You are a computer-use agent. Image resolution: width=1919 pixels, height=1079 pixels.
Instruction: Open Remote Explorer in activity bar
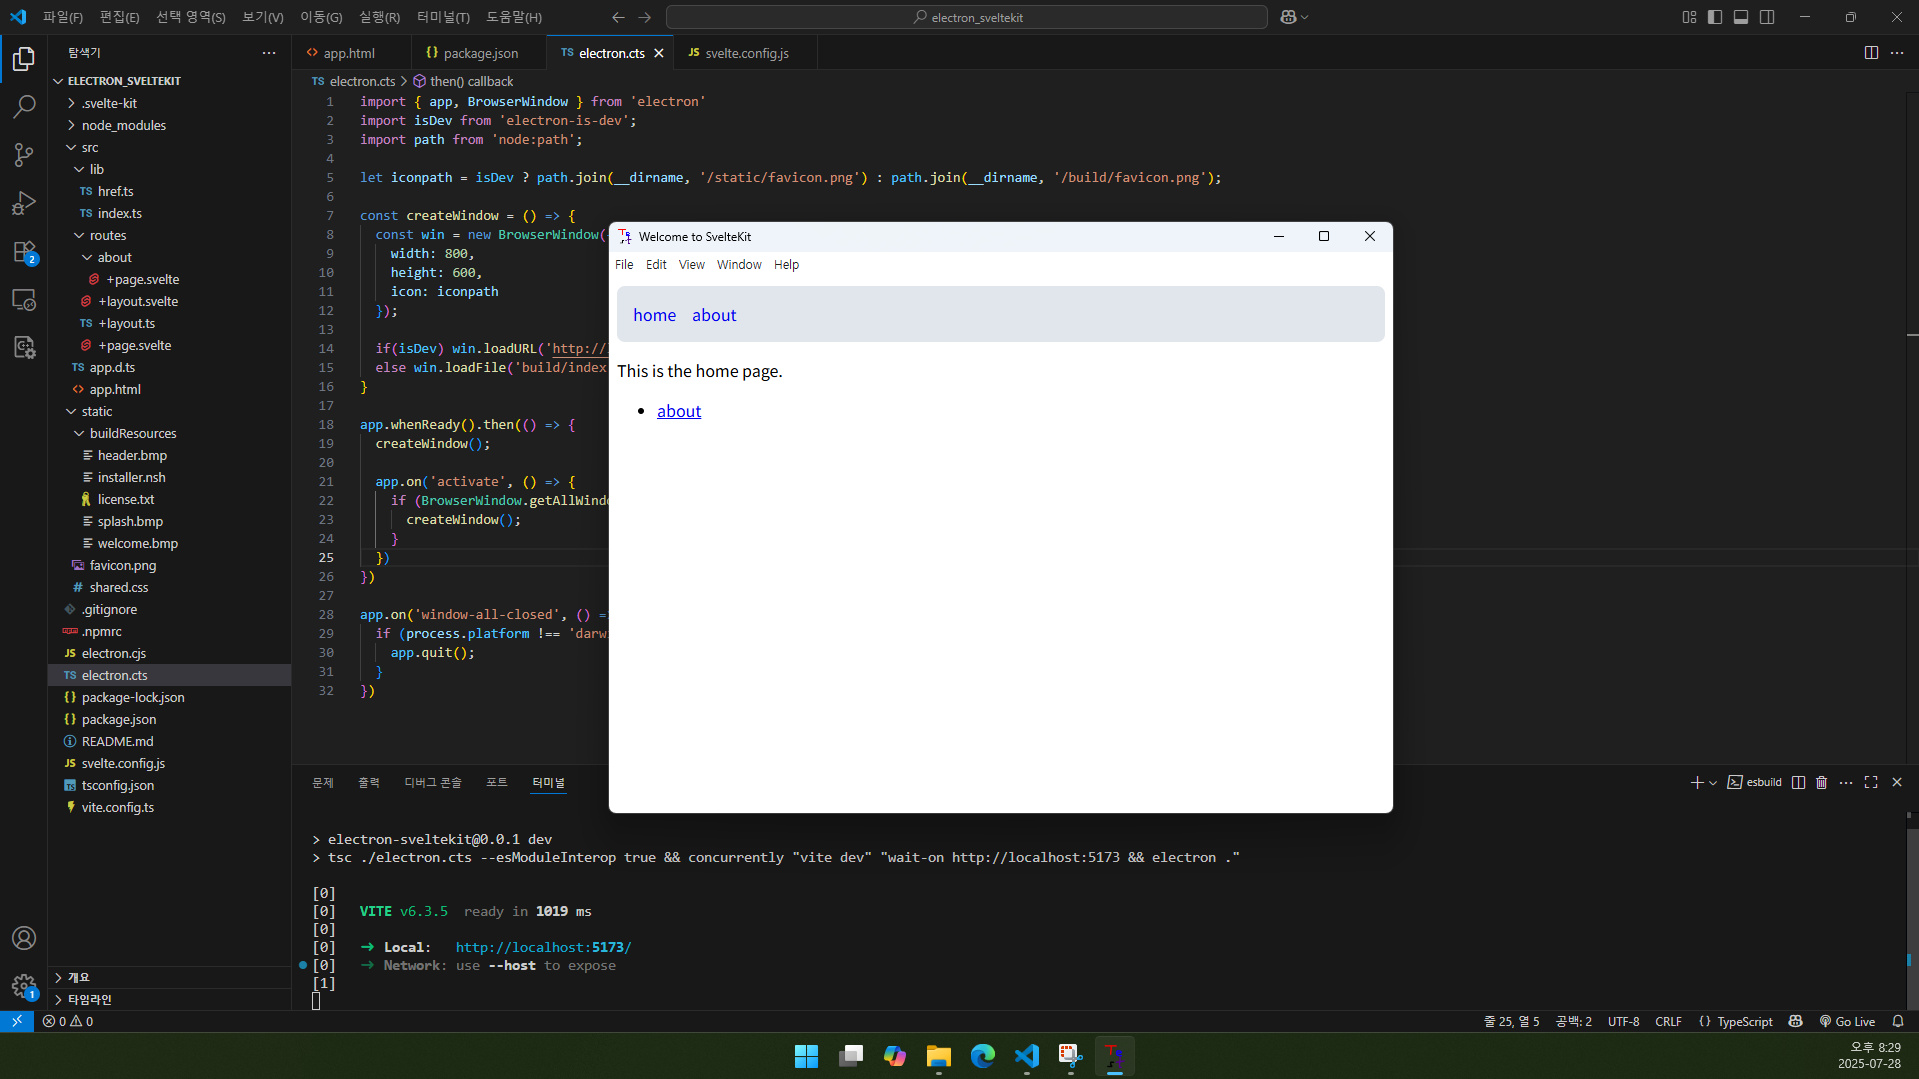[24, 299]
